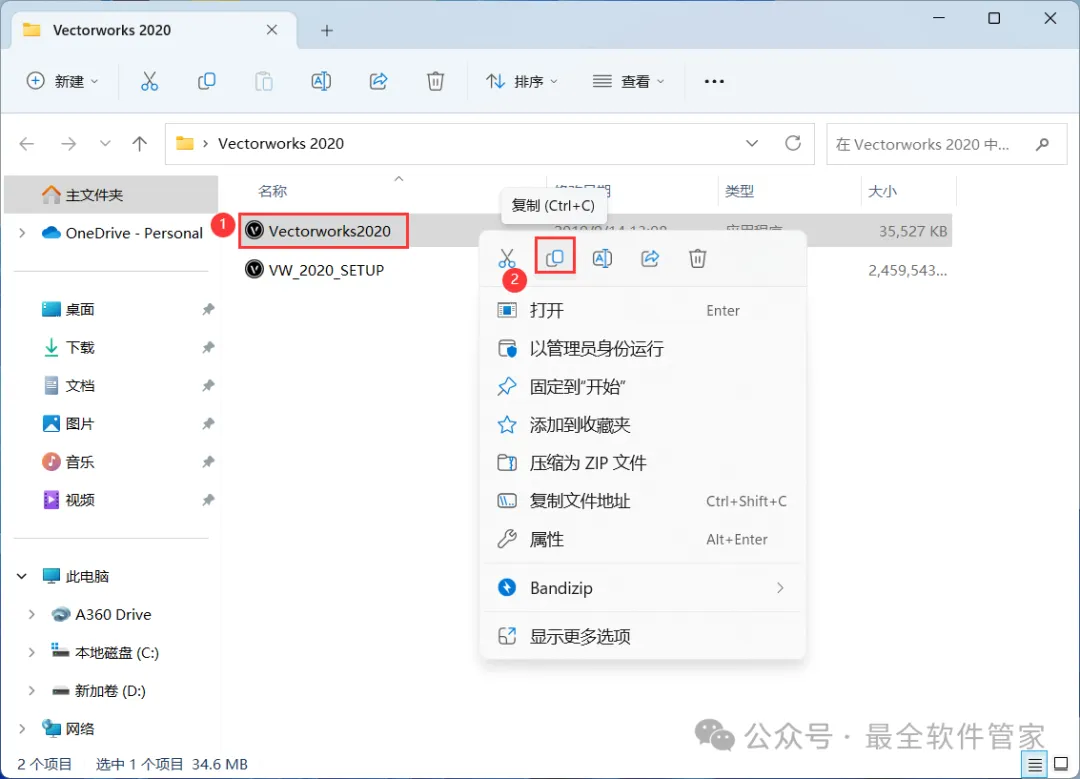This screenshot has width=1080, height=779.
Task: Collapse 此电脑 (This PC) tree node
Action: pyautogui.click(x=22, y=576)
